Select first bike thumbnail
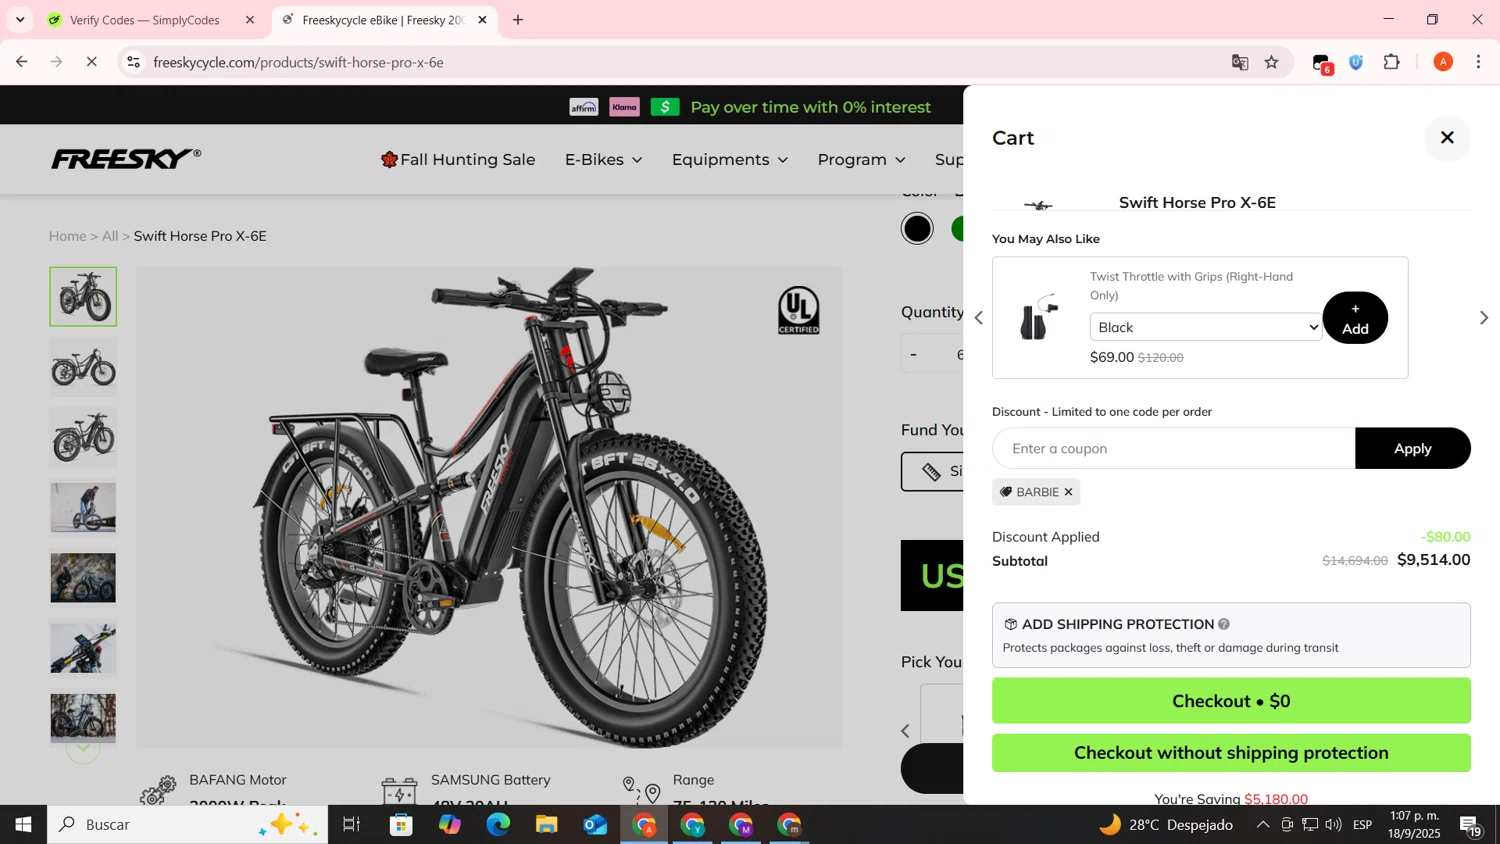The width and height of the screenshot is (1500, 844). click(x=83, y=296)
